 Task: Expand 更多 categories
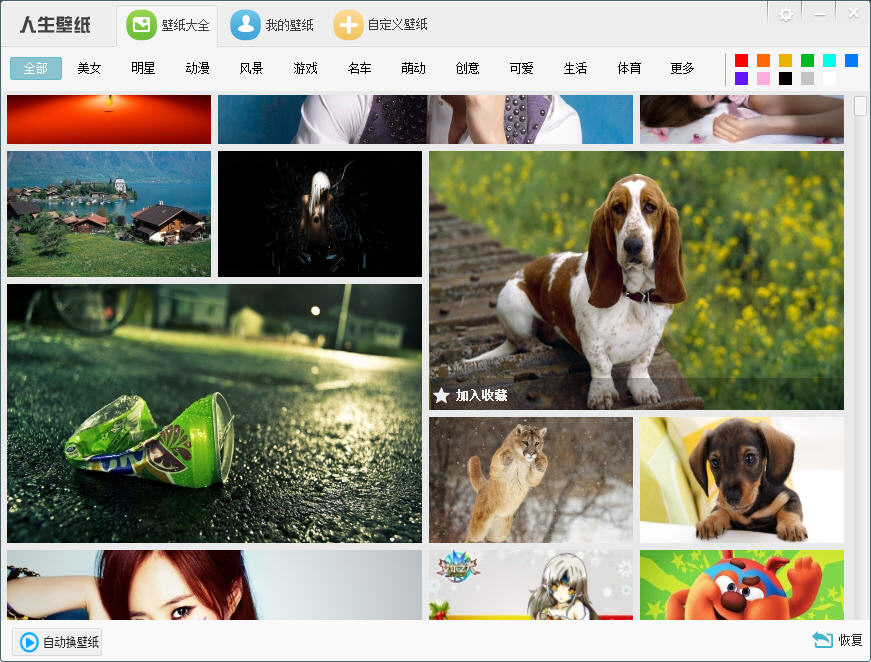pyautogui.click(x=682, y=68)
